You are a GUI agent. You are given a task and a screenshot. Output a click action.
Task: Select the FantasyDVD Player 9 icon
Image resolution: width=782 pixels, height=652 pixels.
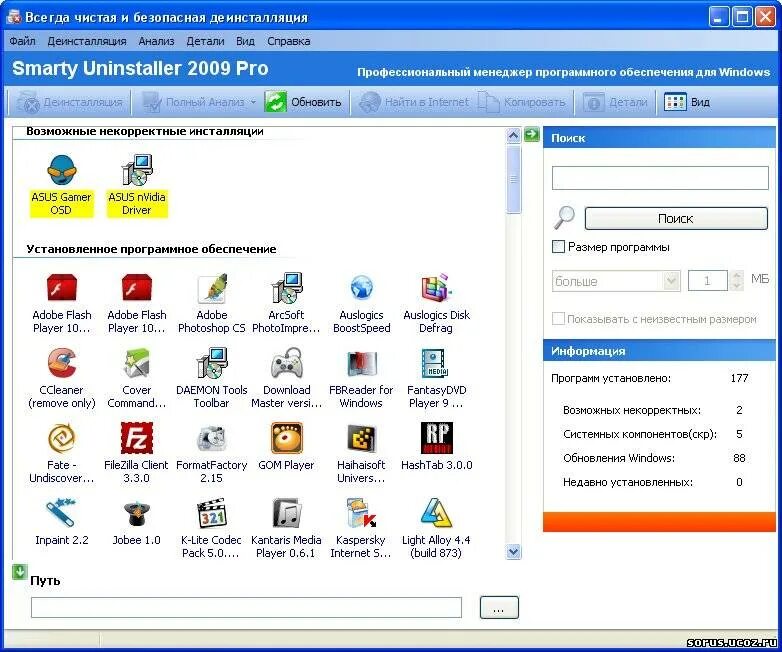coord(436,363)
